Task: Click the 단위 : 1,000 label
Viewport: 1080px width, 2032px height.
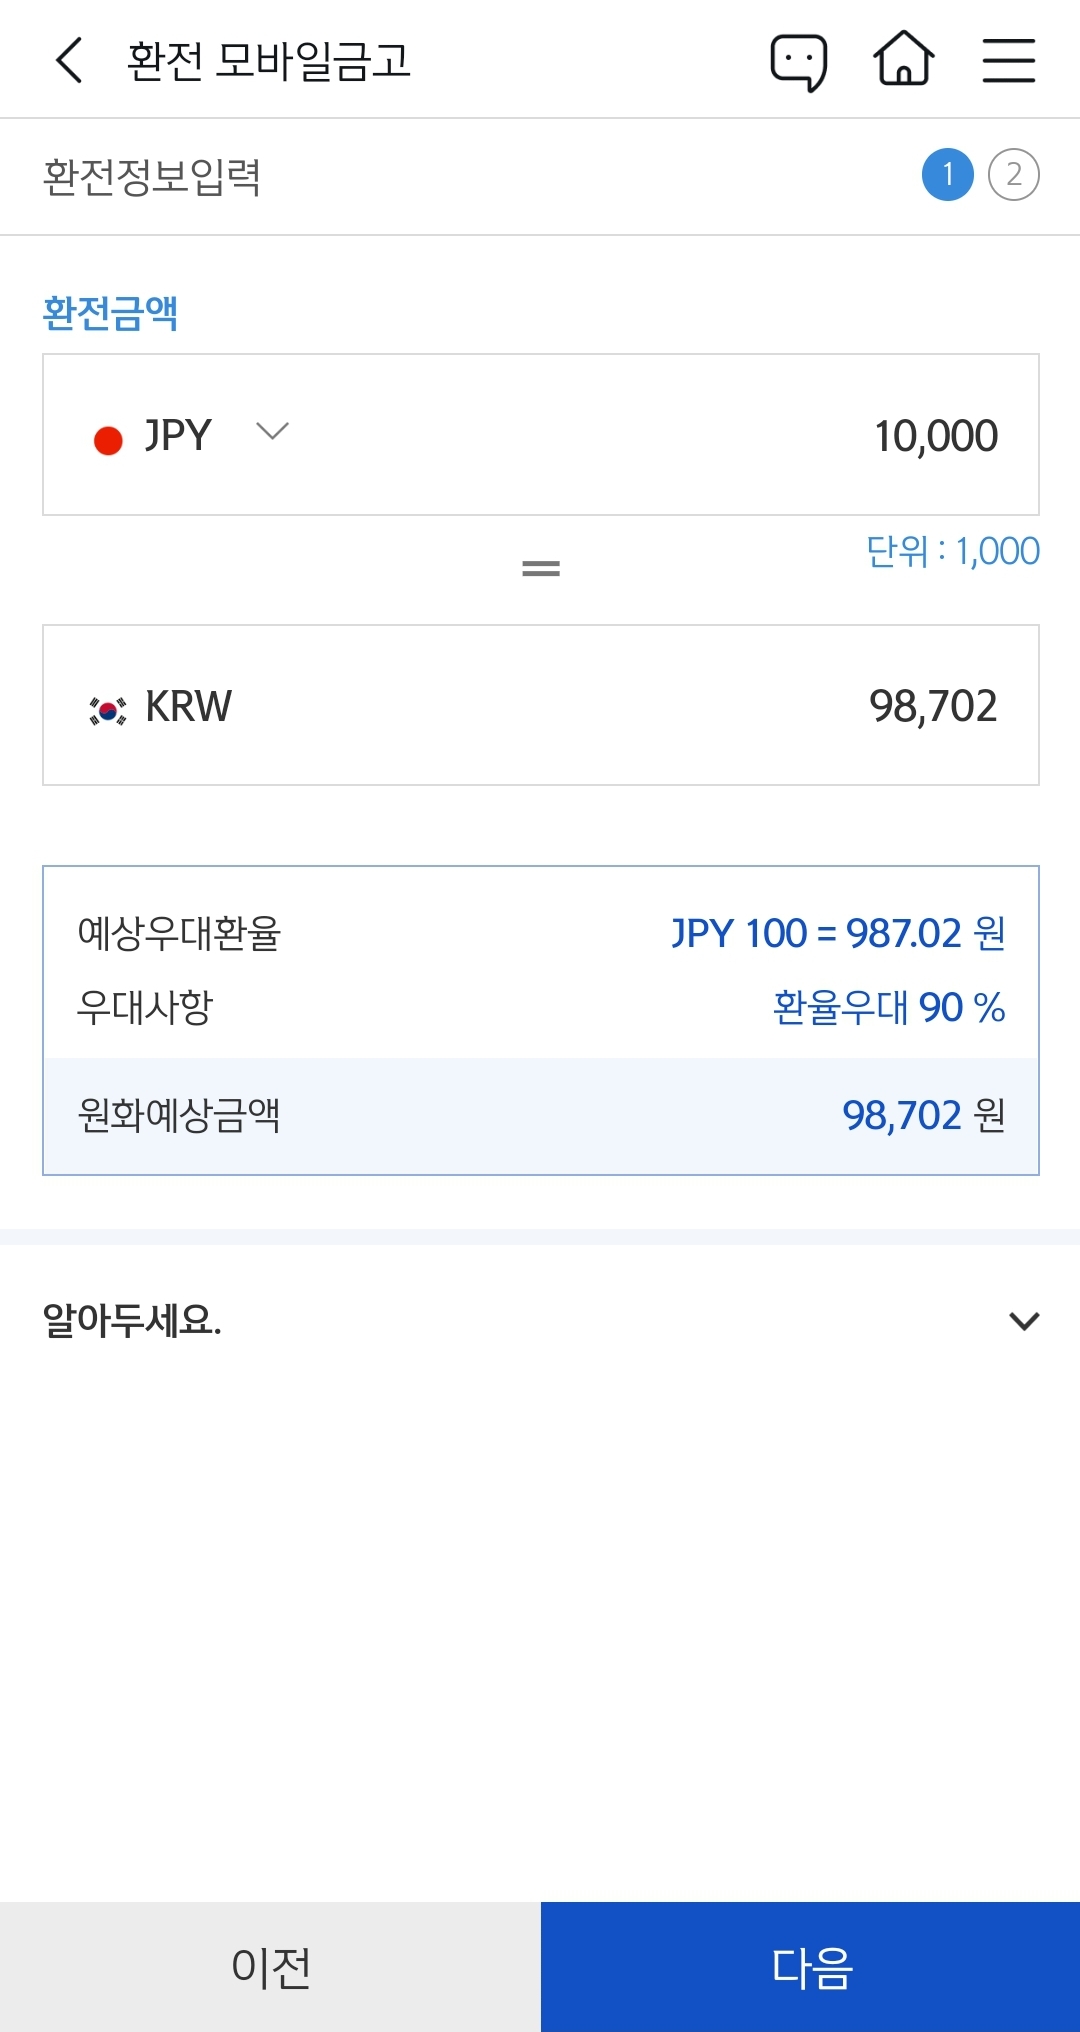Action: coord(951,550)
